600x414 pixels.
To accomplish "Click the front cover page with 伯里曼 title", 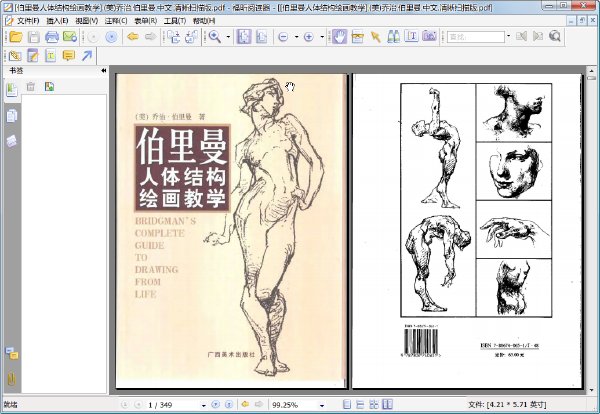I will 232,231.
